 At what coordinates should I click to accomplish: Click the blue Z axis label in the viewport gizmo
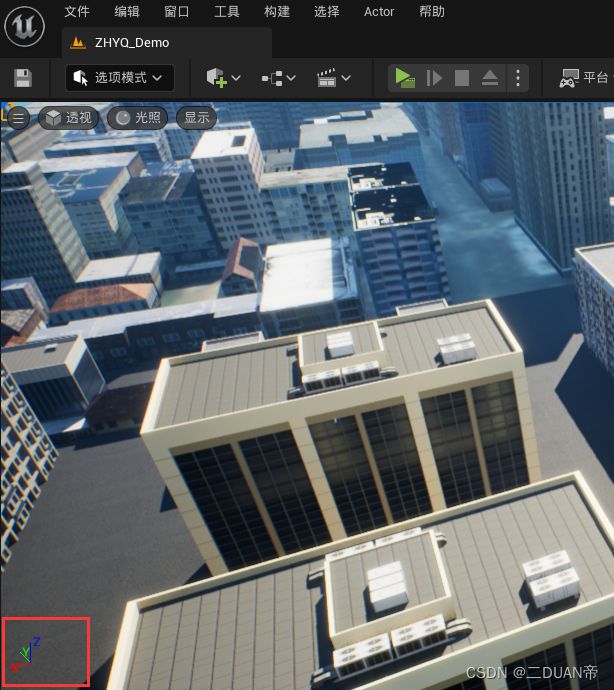pos(37,642)
